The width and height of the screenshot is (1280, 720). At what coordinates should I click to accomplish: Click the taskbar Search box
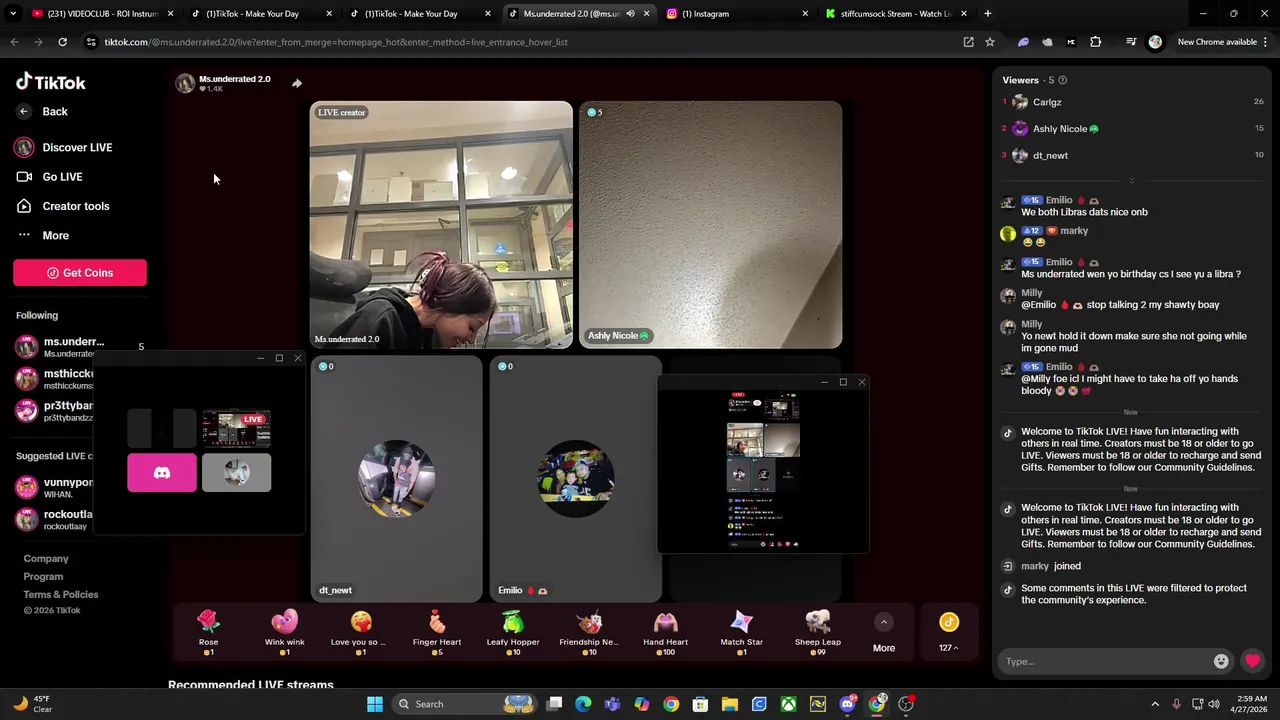pyautogui.click(x=466, y=704)
